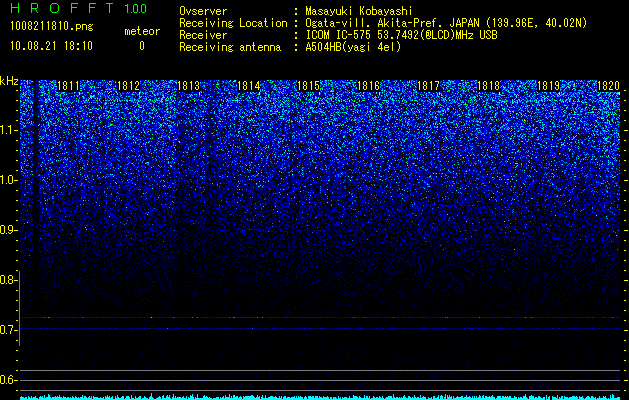Image resolution: width=629 pixels, height=400 pixels.
Task: Click the meteor count value 0
Action: coord(142,46)
